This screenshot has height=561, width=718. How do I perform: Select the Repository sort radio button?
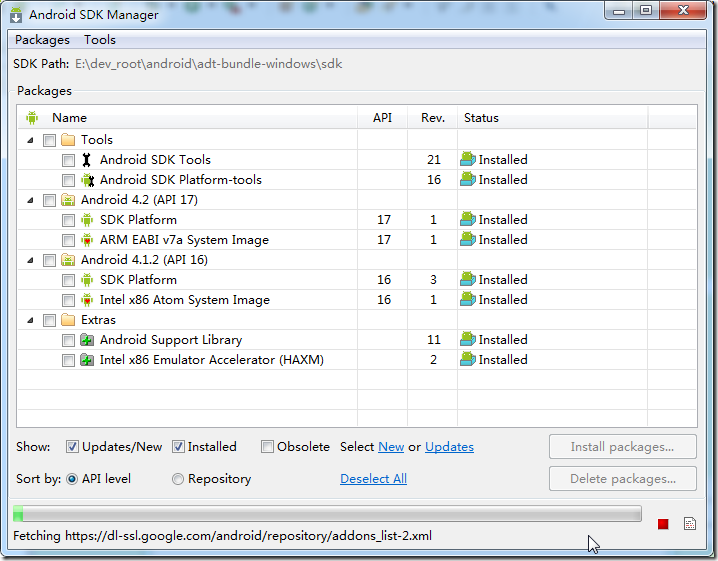pos(178,479)
